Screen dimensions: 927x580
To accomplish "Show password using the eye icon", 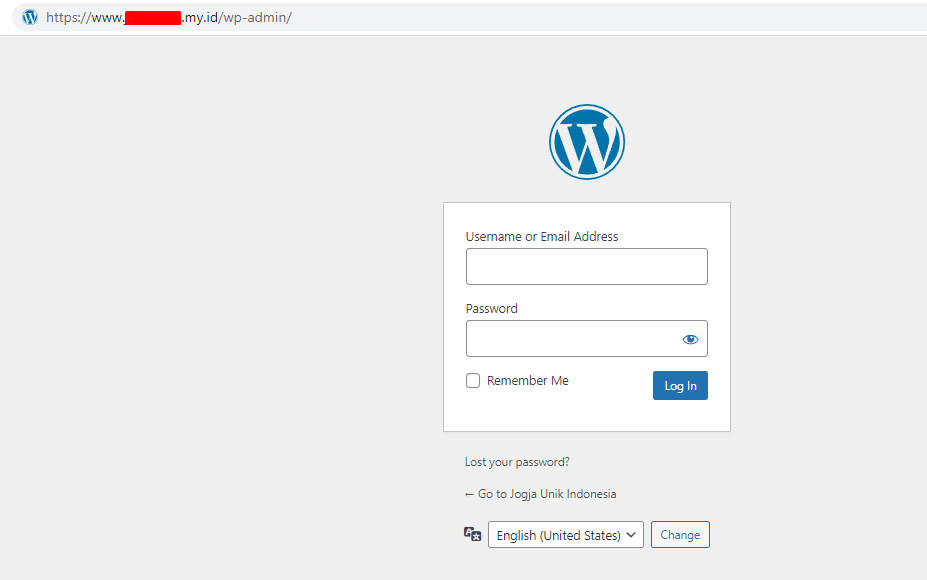I will (x=690, y=339).
